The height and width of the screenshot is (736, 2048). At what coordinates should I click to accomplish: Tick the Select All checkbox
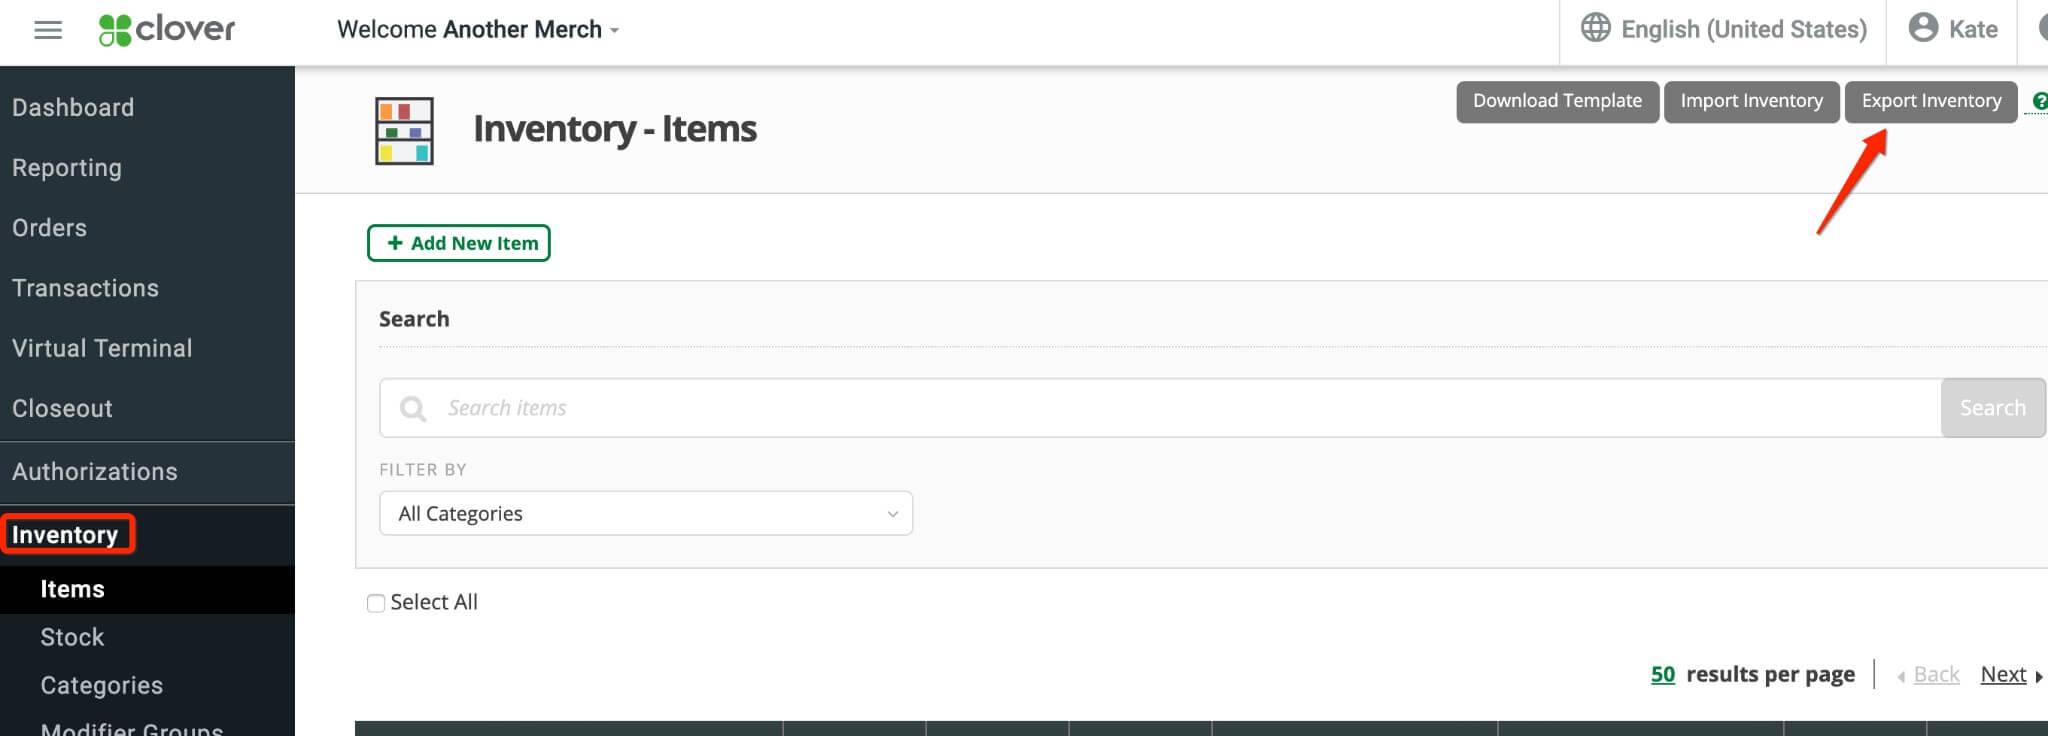pos(376,603)
